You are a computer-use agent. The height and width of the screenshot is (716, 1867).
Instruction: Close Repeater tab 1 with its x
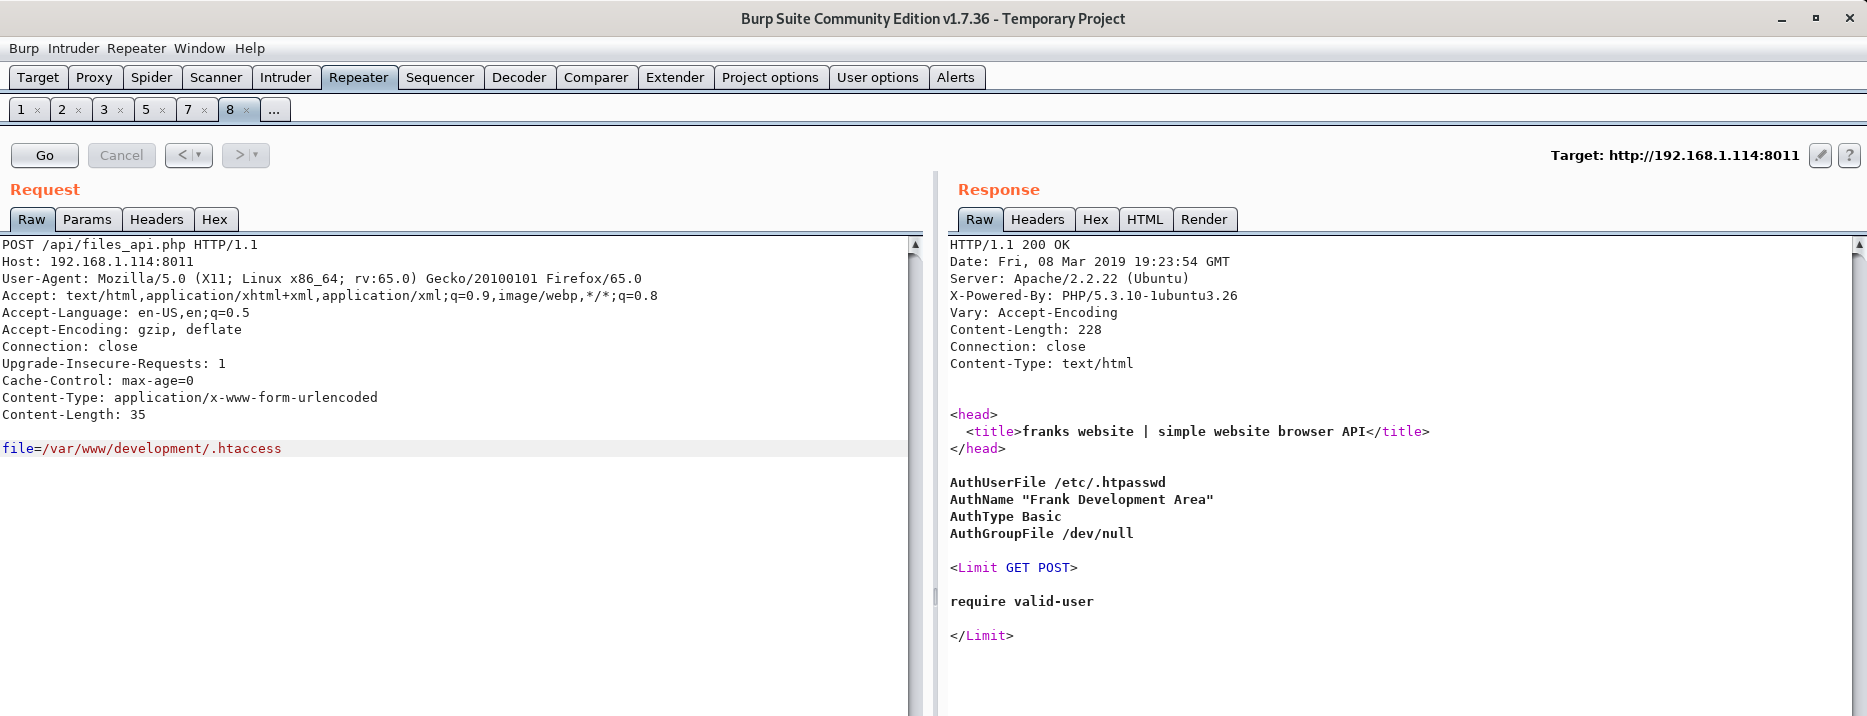(x=37, y=110)
